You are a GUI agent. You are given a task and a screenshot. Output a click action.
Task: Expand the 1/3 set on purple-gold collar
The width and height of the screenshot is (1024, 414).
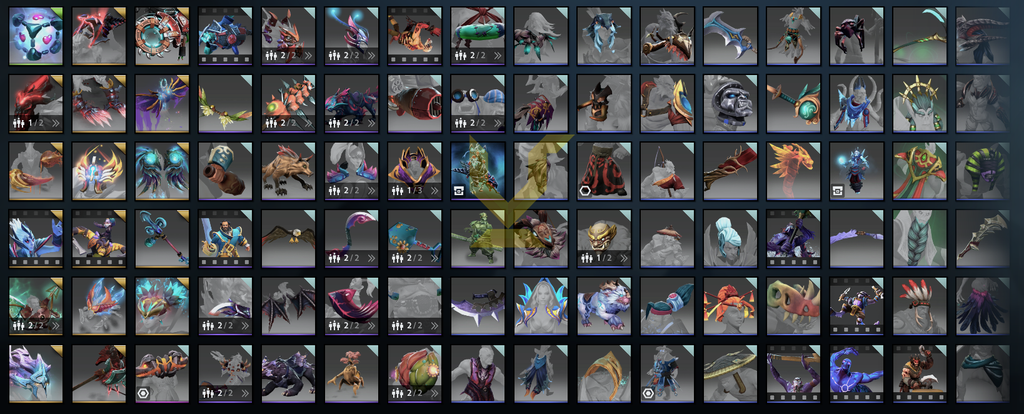[434, 191]
